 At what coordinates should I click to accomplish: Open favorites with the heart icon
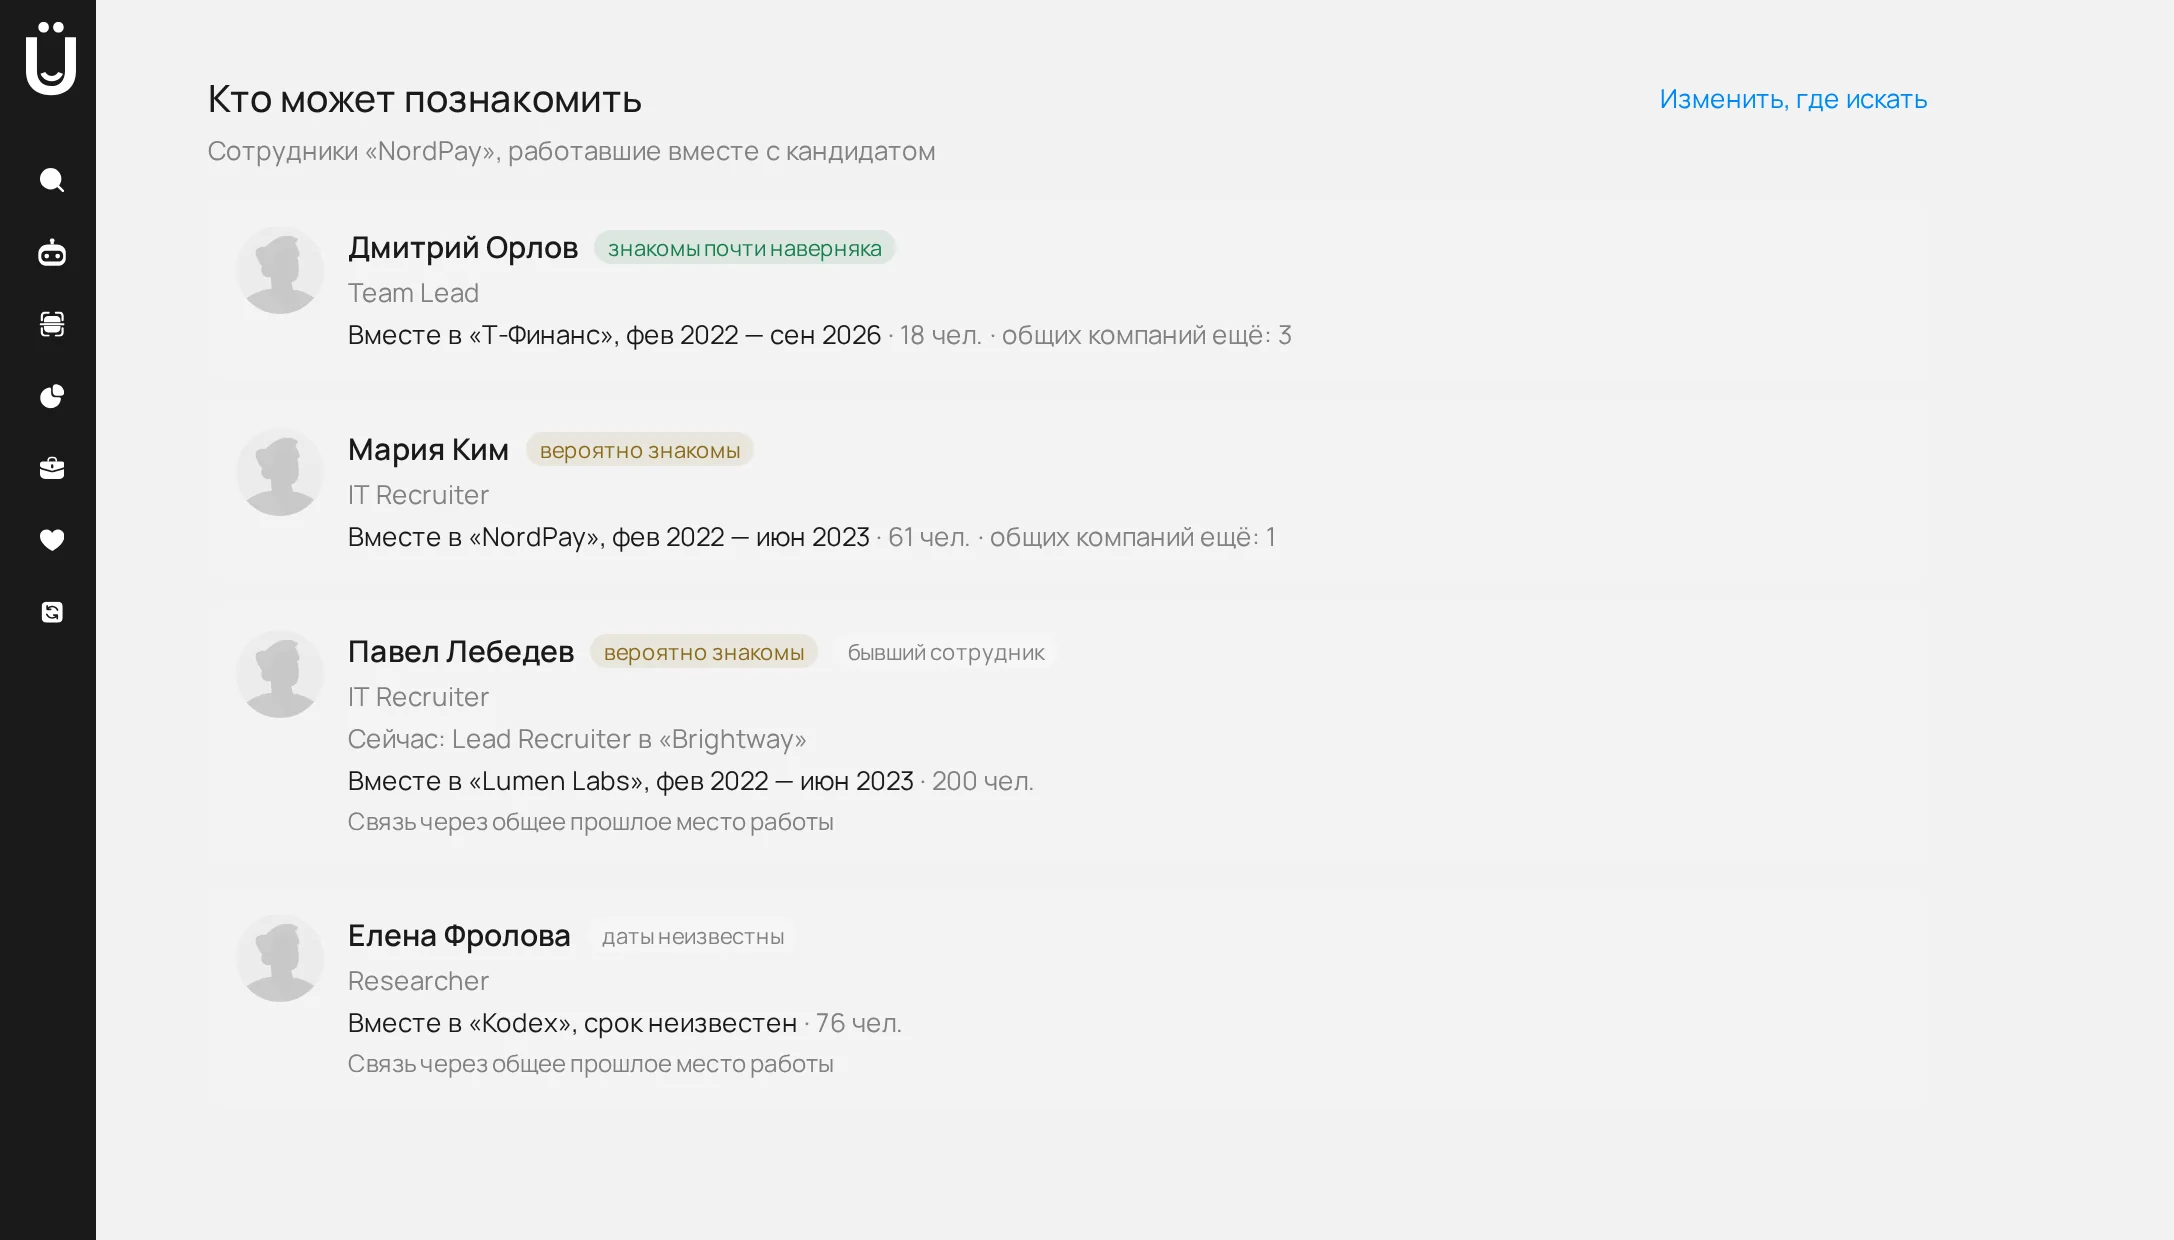[52, 540]
